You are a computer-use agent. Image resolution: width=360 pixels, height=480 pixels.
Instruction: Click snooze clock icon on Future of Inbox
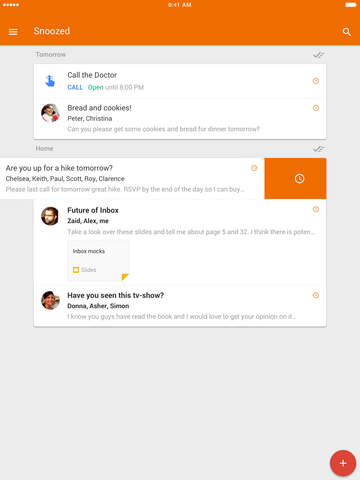point(316,209)
